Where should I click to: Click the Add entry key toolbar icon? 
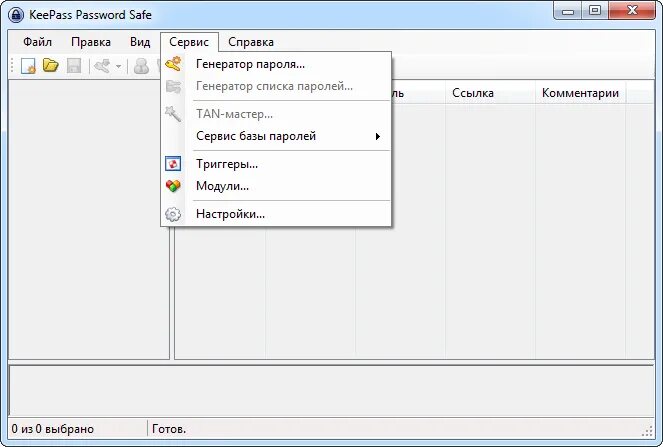(102, 66)
